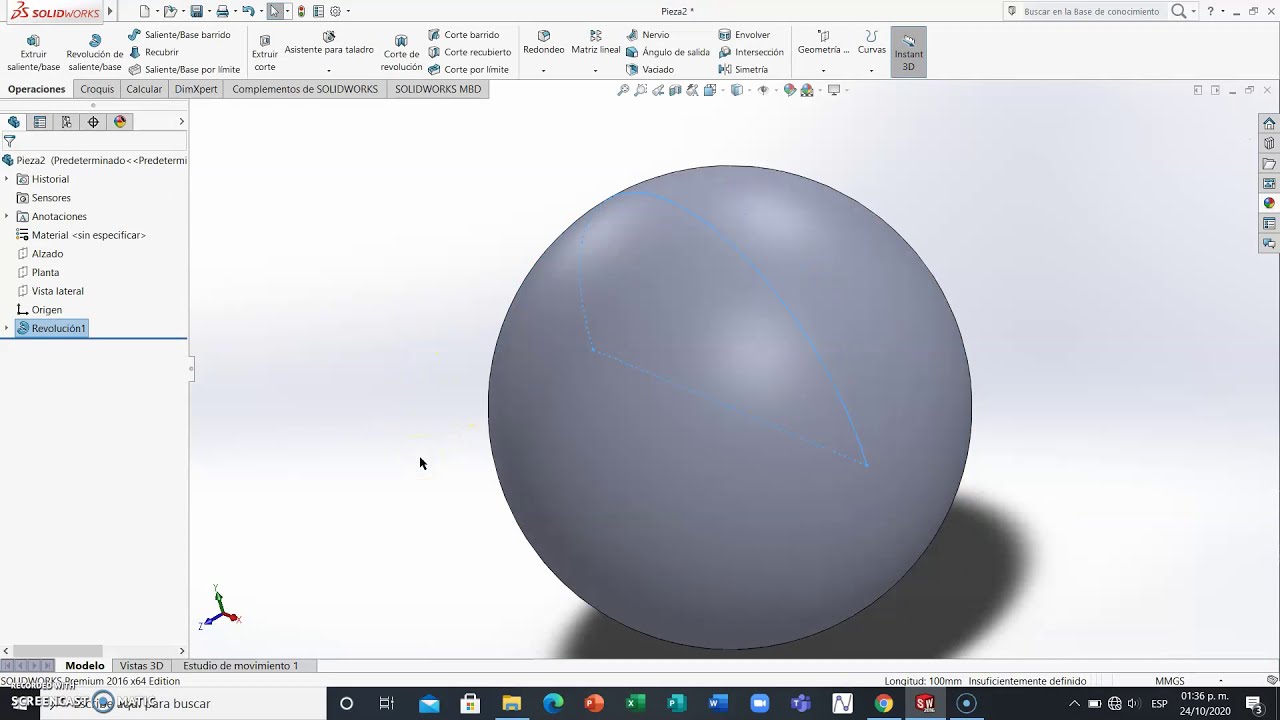Expand more FeatureManager tabs chevron

click(181, 122)
